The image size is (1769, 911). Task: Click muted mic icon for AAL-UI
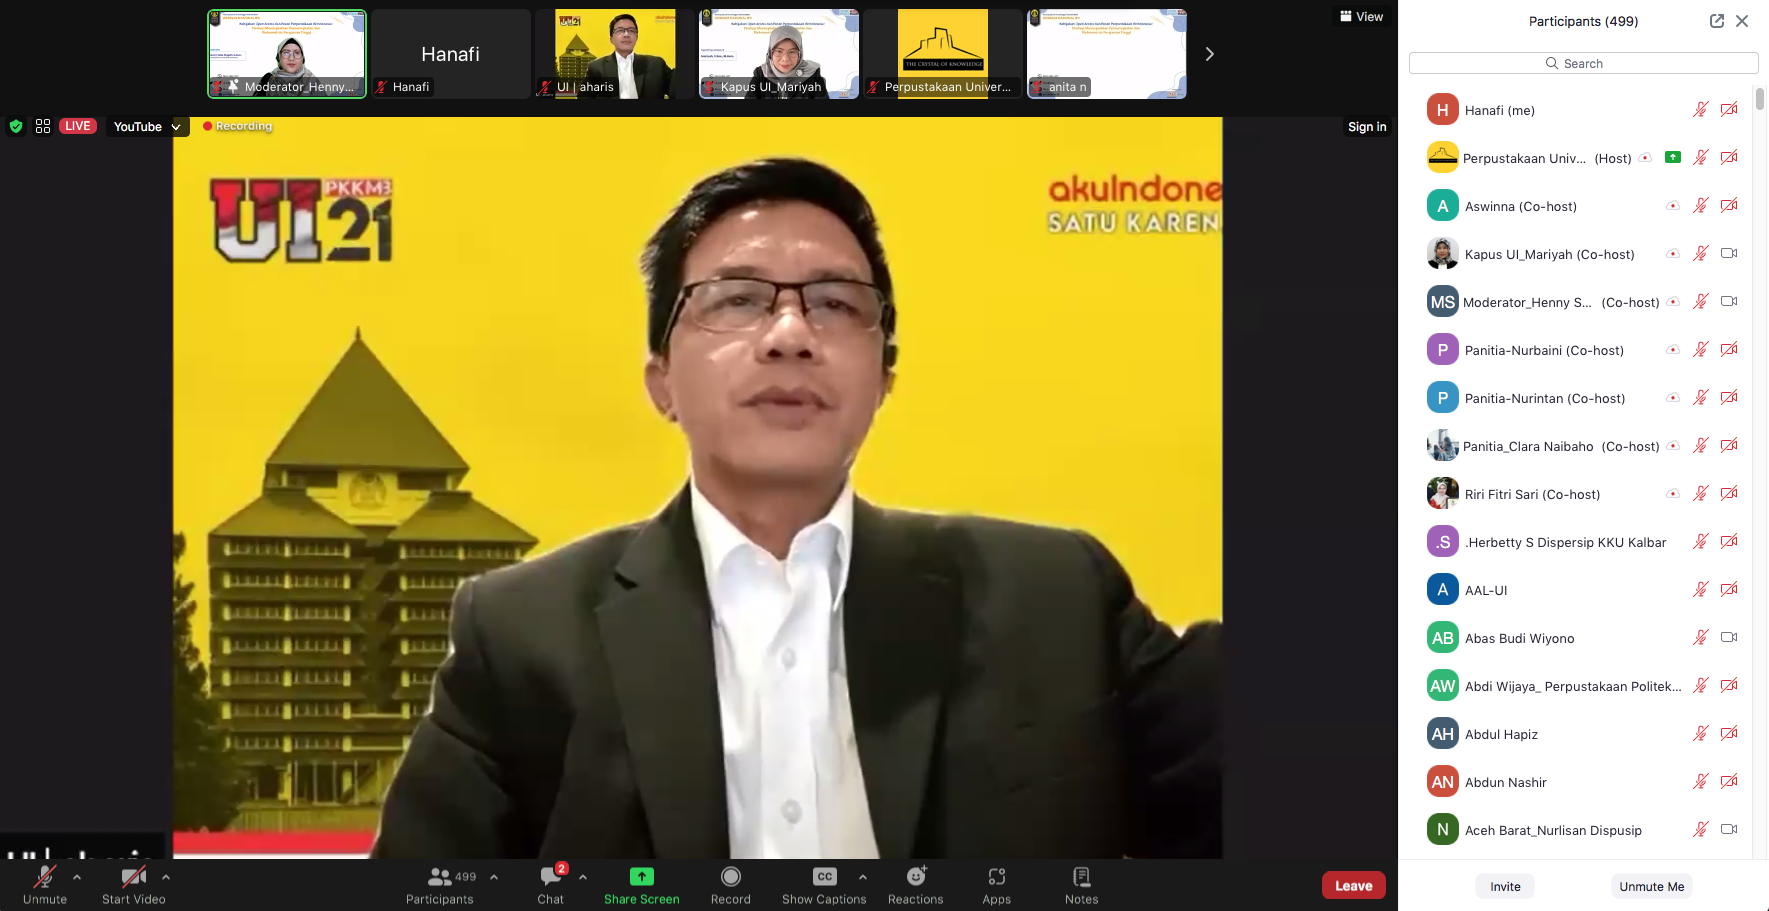1700,590
